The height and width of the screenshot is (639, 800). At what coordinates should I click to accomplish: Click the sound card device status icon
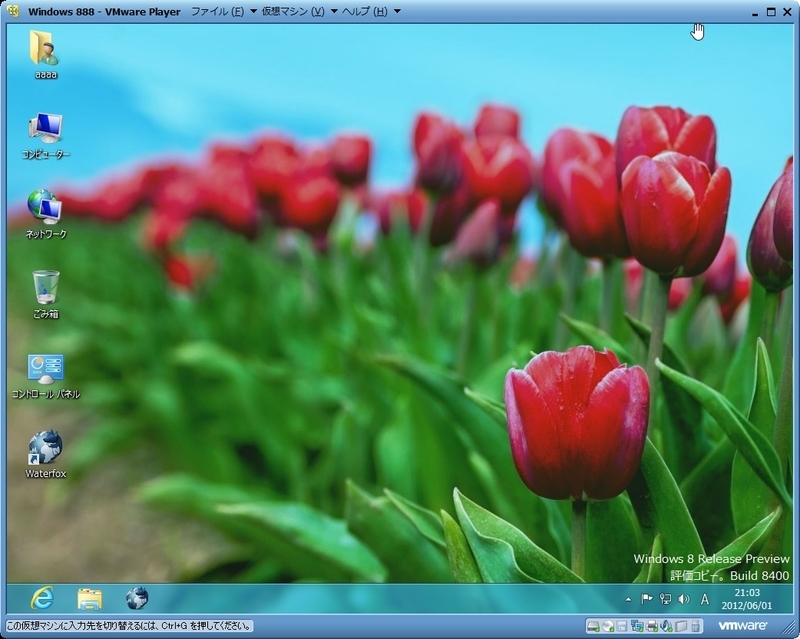pos(666,626)
